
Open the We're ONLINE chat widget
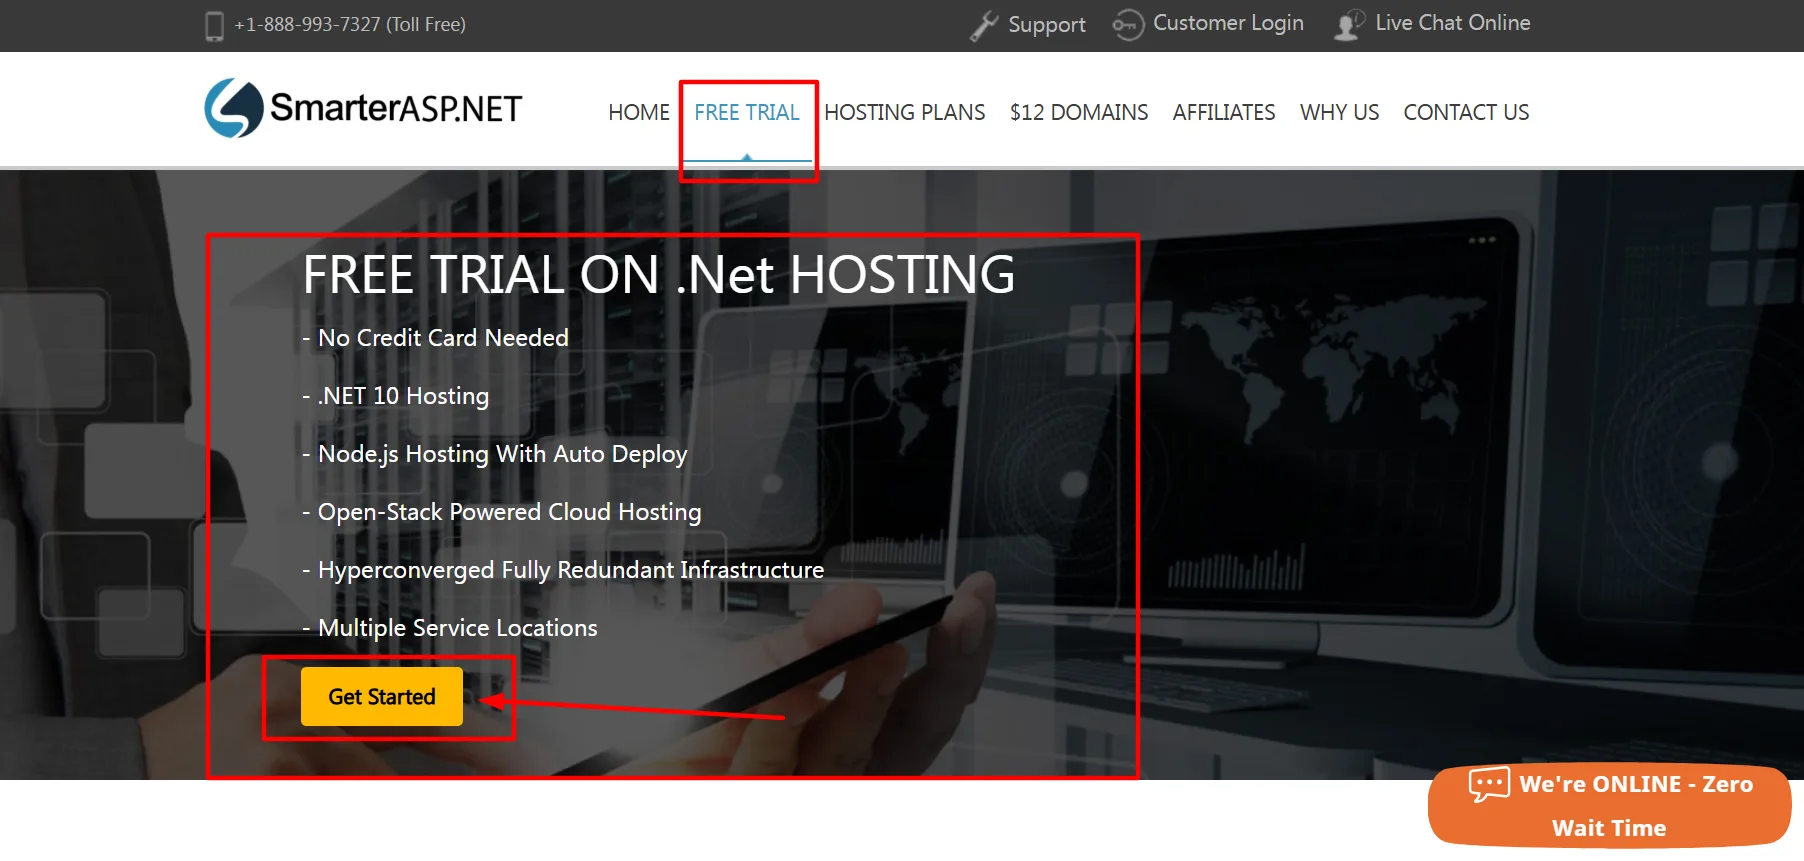(1610, 806)
